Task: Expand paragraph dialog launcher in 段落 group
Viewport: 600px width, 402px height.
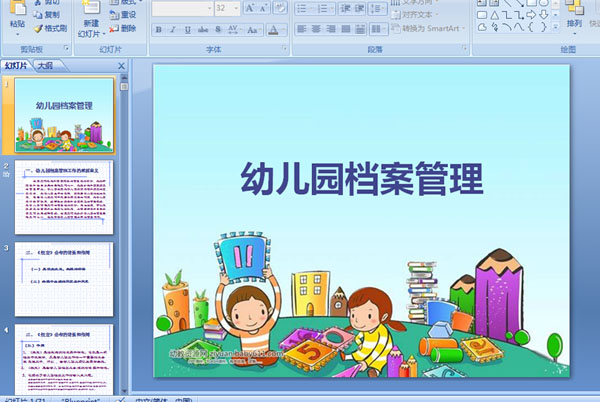Action: (x=464, y=48)
